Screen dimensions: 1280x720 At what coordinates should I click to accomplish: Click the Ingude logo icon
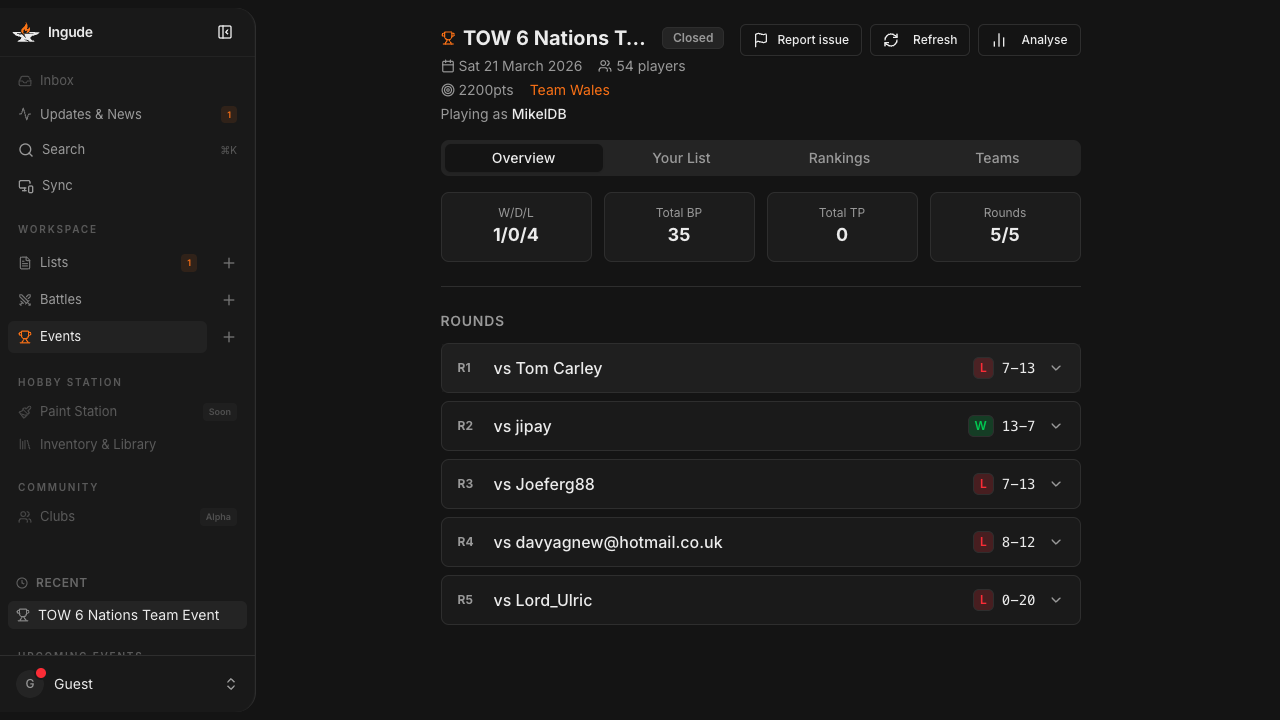coord(25,32)
